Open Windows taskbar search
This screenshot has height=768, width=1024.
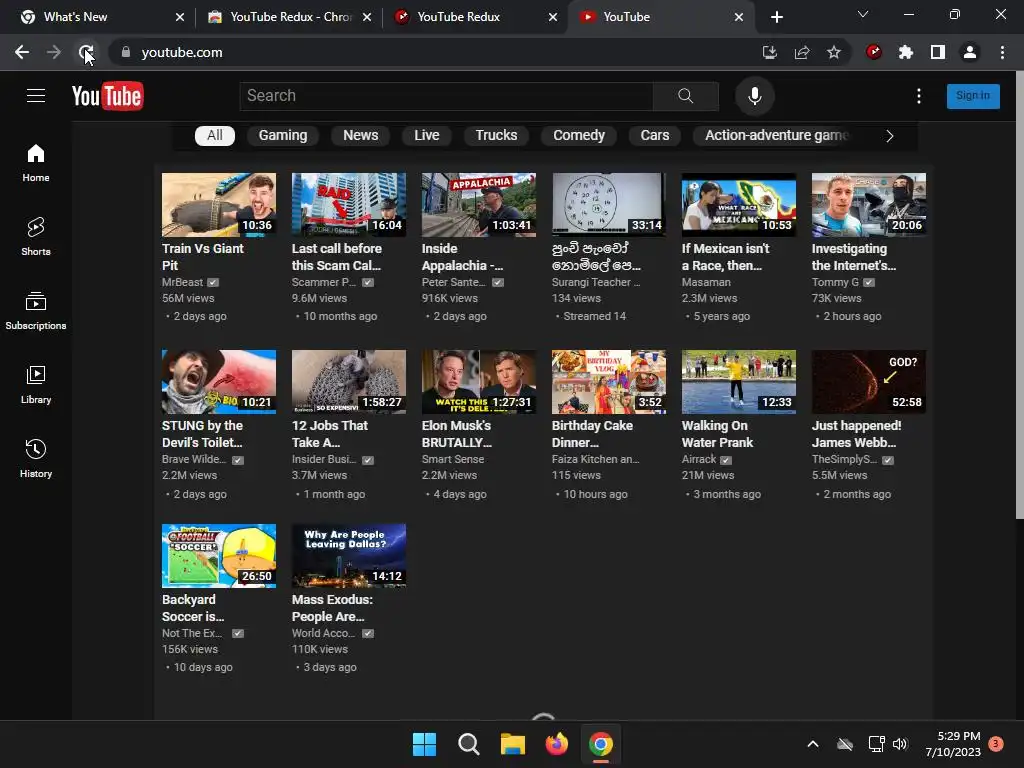468,744
